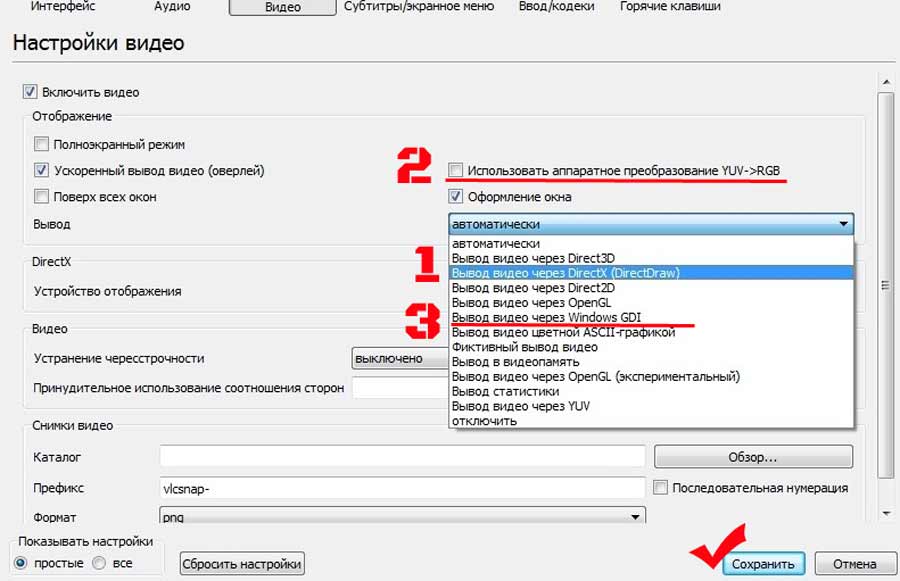Select the простые settings radio button
This screenshot has height=581, width=900.
21,563
